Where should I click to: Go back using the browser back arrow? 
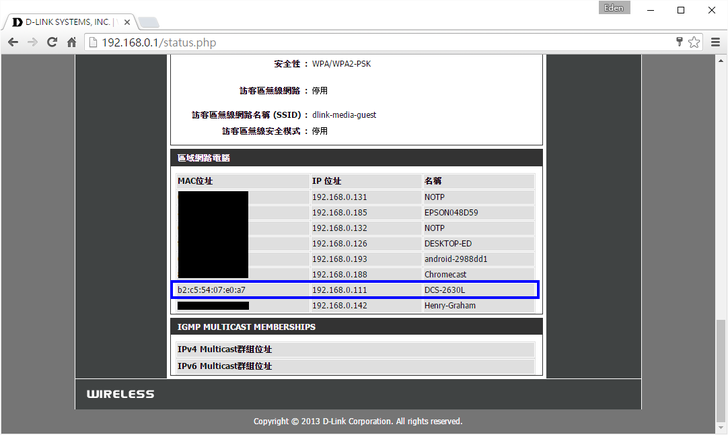click(x=13, y=42)
